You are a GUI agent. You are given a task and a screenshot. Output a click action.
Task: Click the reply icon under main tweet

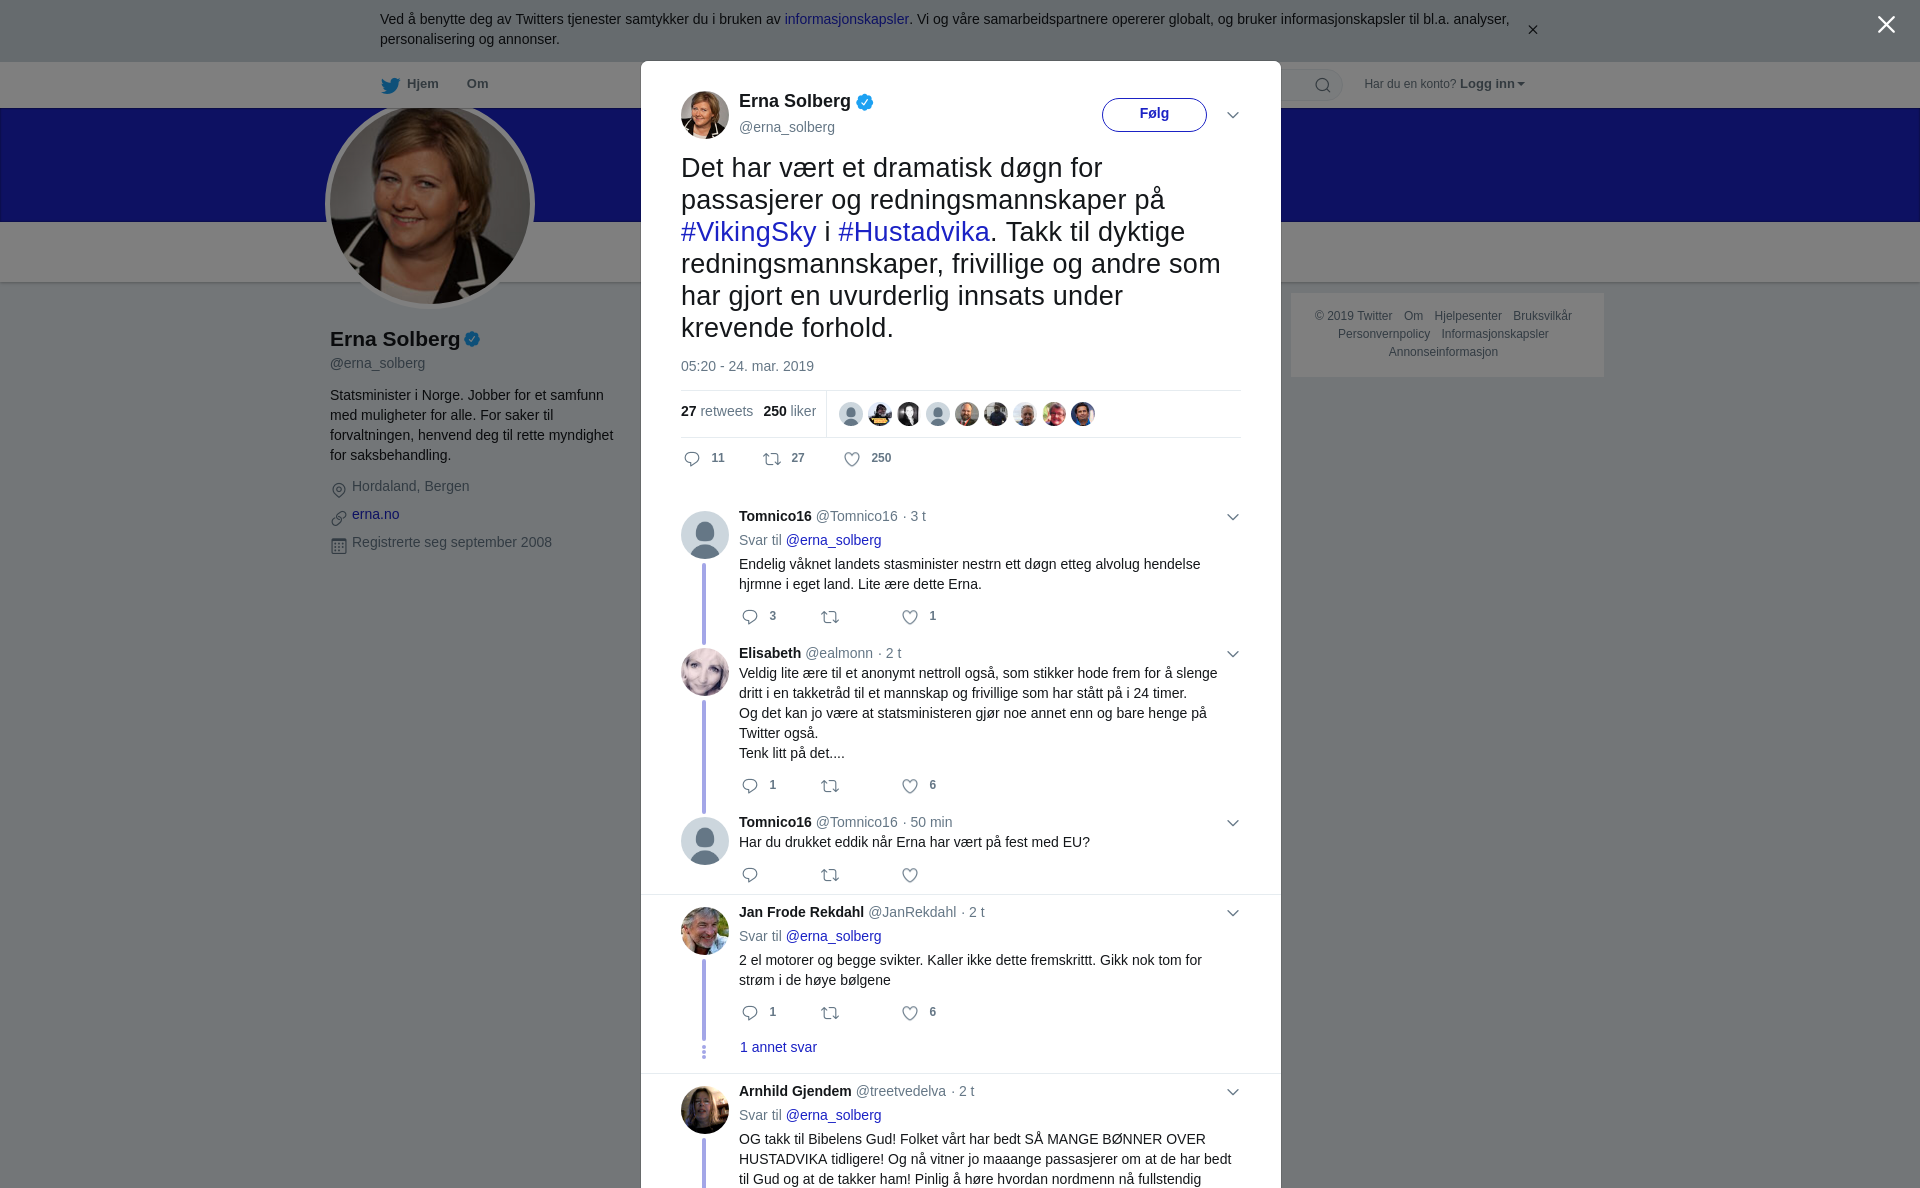[x=692, y=459]
